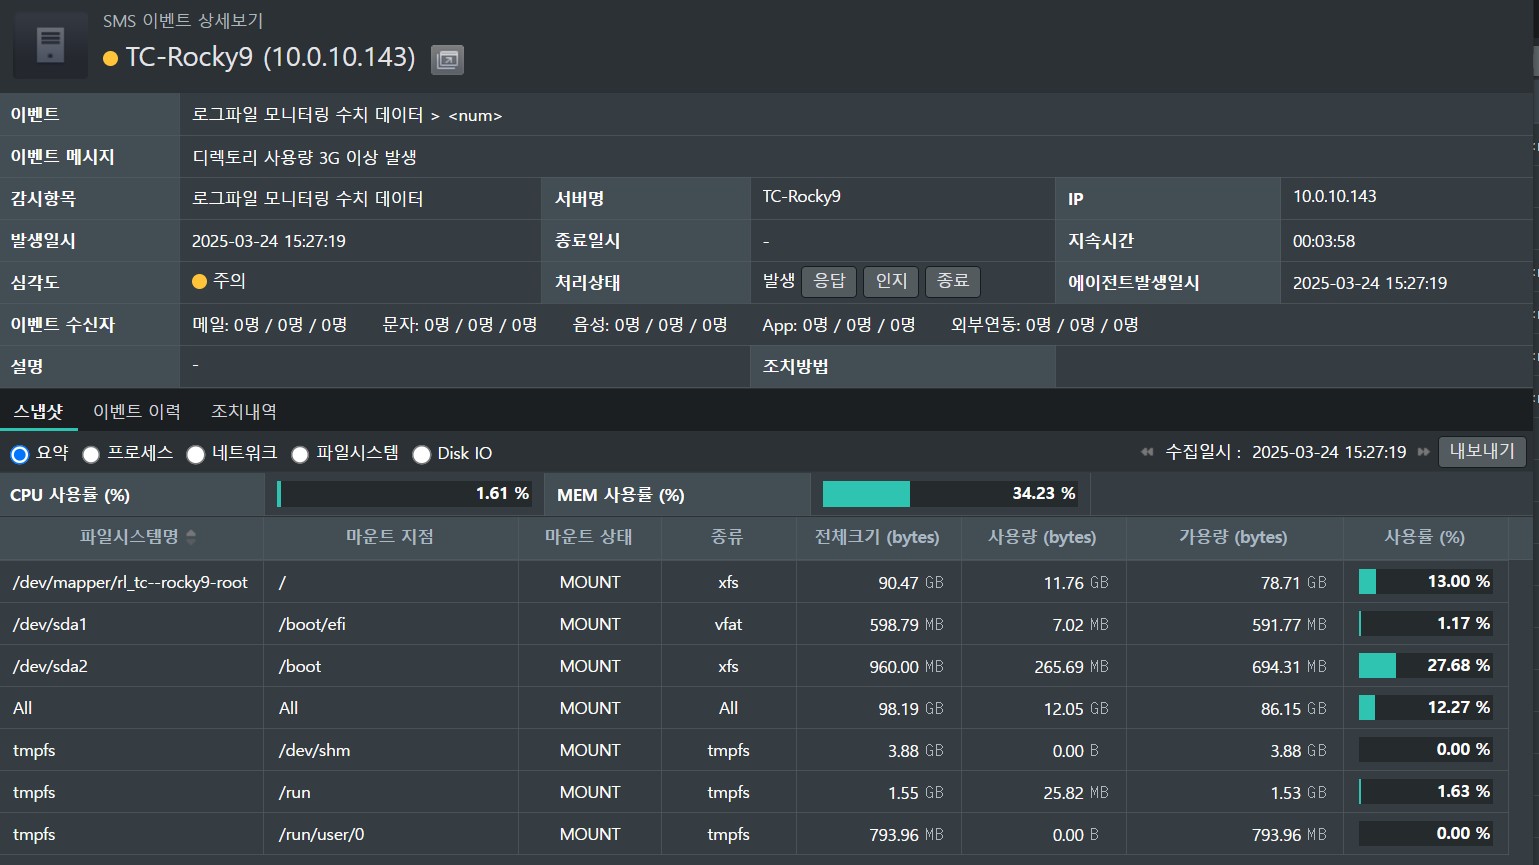The height and width of the screenshot is (865, 1539).
Task: Select the 네트워크 radio option
Action: (x=196, y=455)
